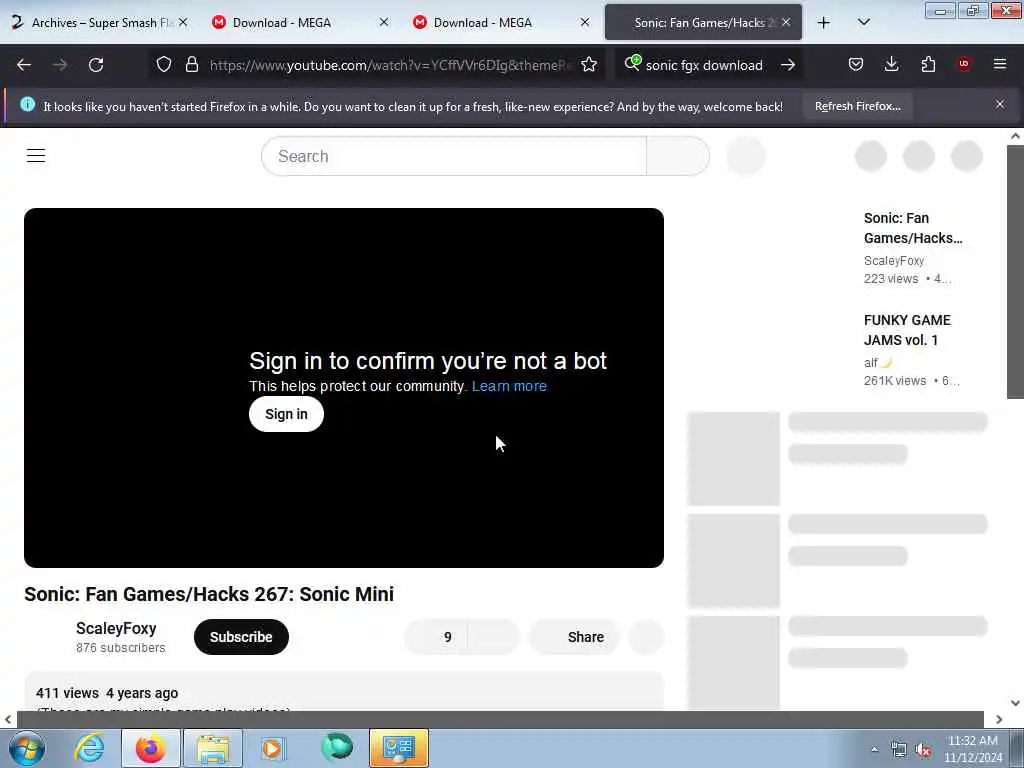Like the video showing 9 likes

[x=436, y=637]
